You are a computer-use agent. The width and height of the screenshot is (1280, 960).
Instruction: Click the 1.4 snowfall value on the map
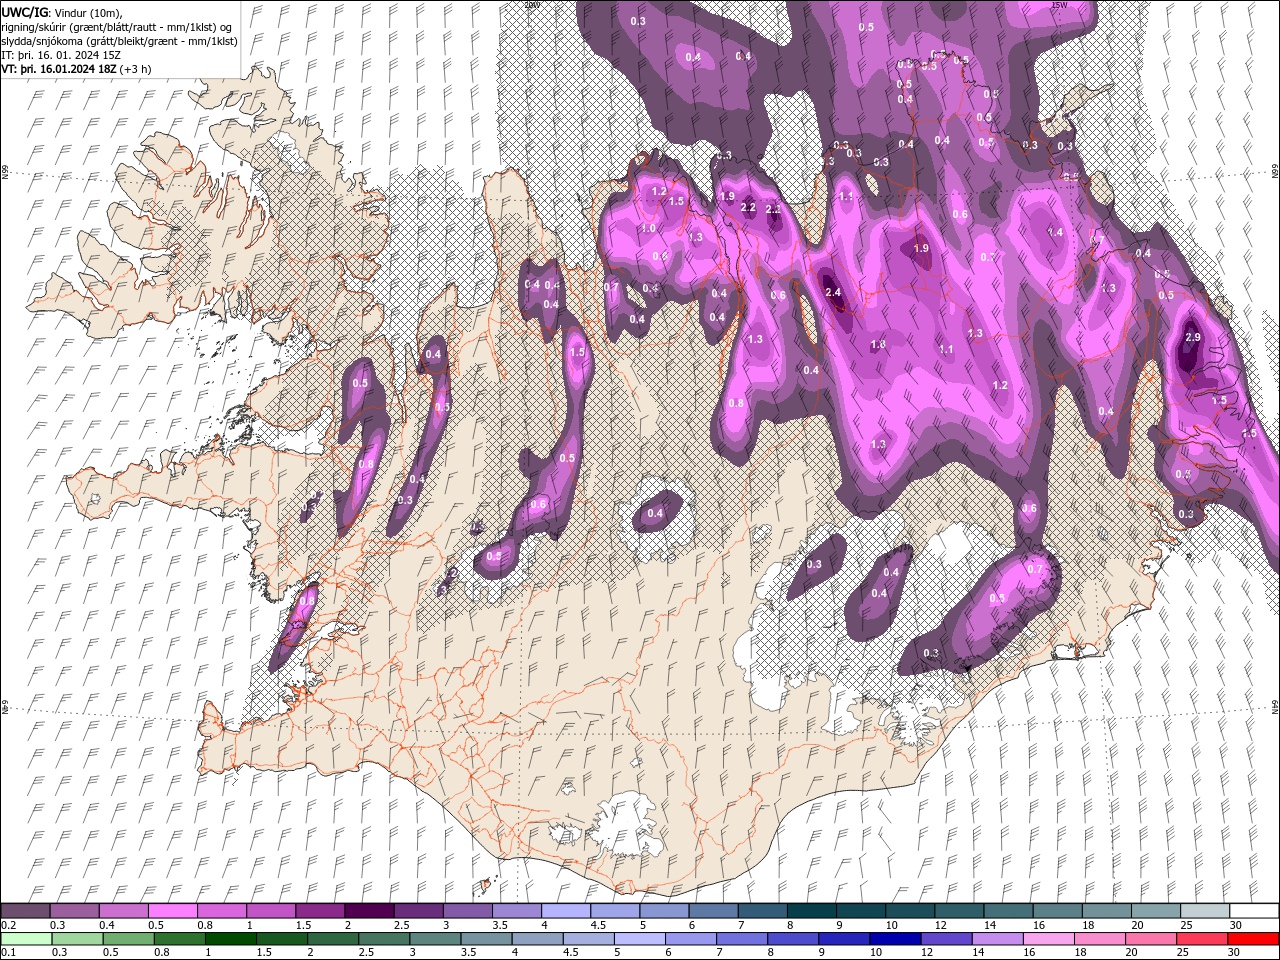[x=1054, y=232]
